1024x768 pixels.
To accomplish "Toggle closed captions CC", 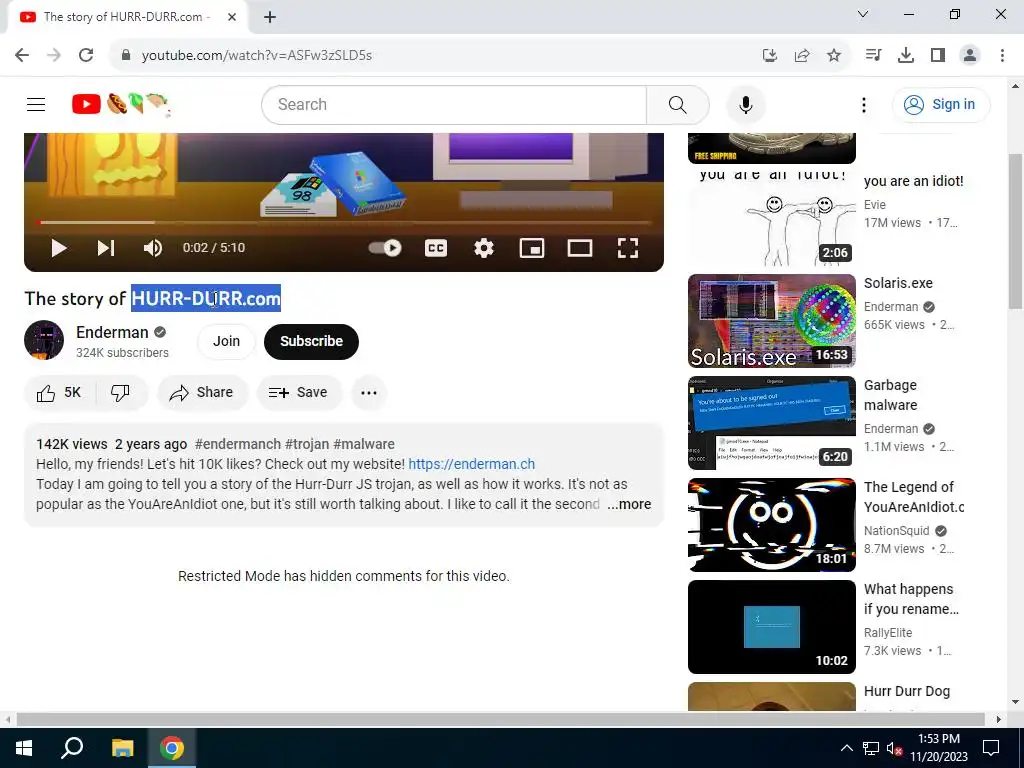I will 436,248.
